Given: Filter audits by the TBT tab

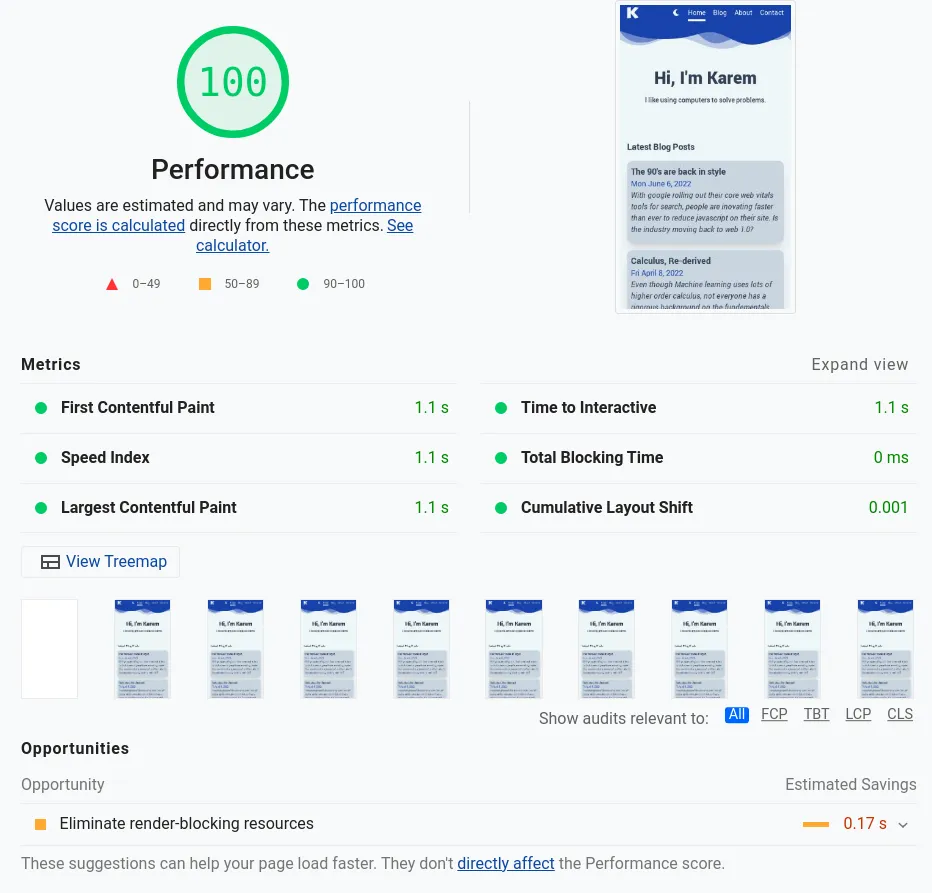Looking at the screenshot, I should pyautogui.click(x=817, y=714).
